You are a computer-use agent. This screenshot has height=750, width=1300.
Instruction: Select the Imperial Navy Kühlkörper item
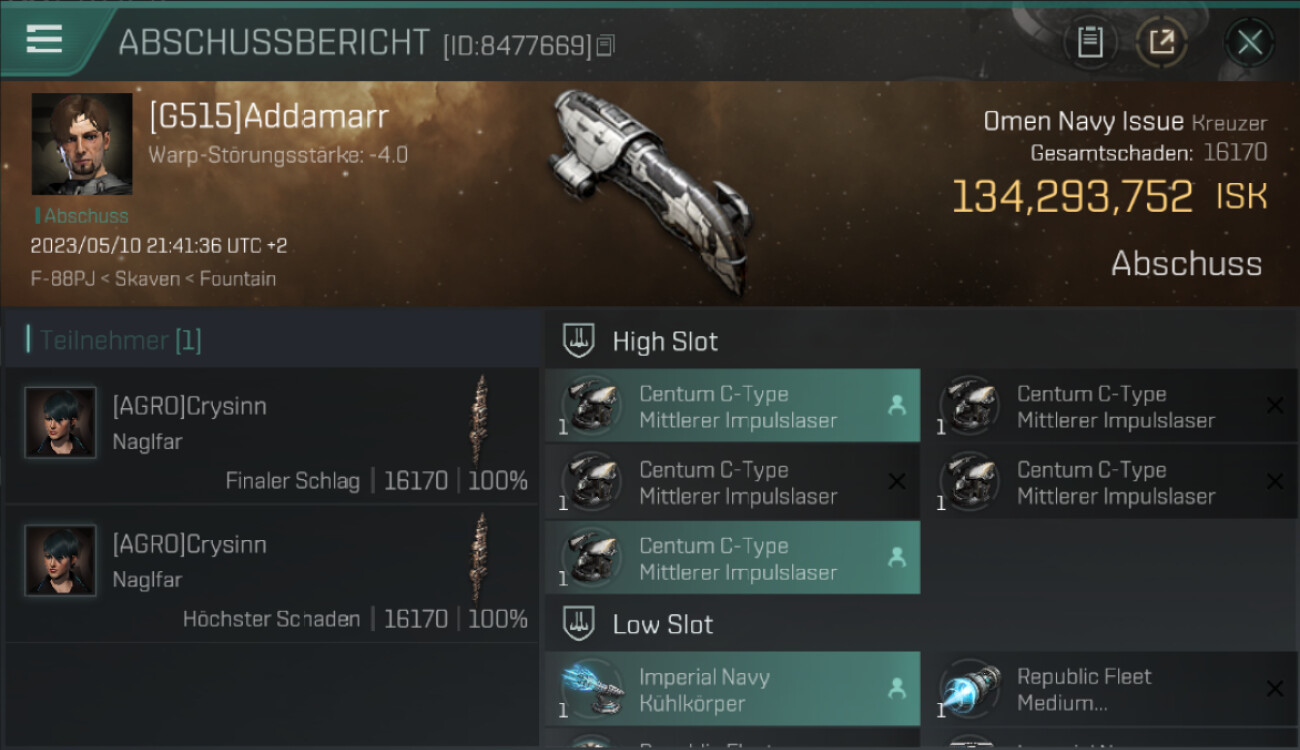coord(732,689)
